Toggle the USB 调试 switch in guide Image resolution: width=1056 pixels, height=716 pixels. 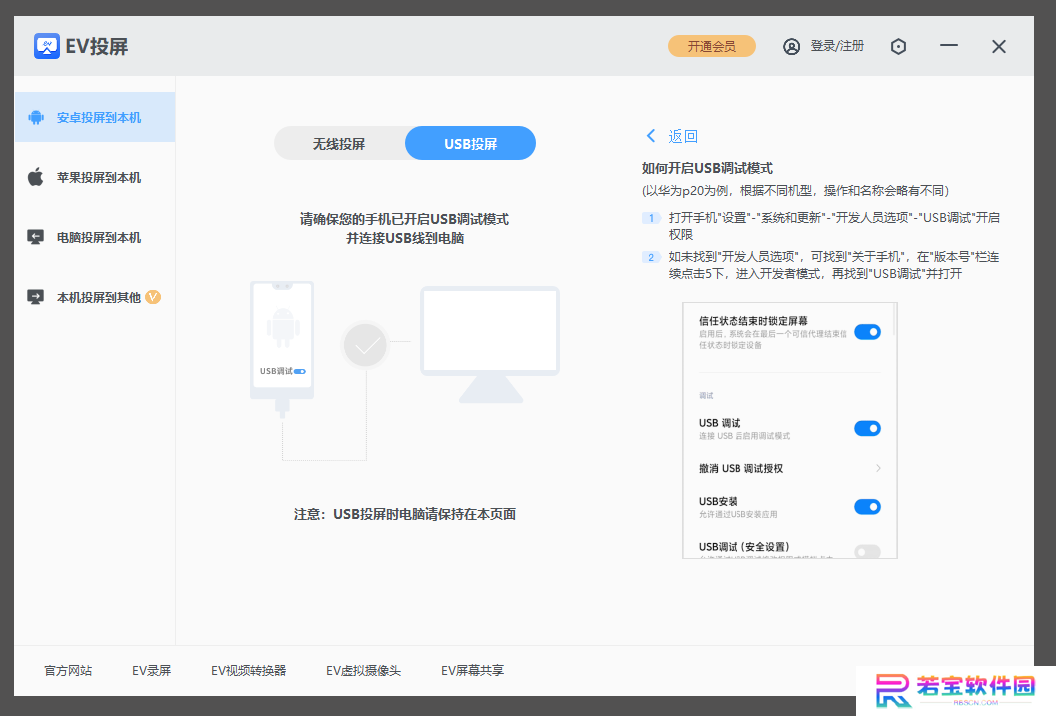click(867, 428)
